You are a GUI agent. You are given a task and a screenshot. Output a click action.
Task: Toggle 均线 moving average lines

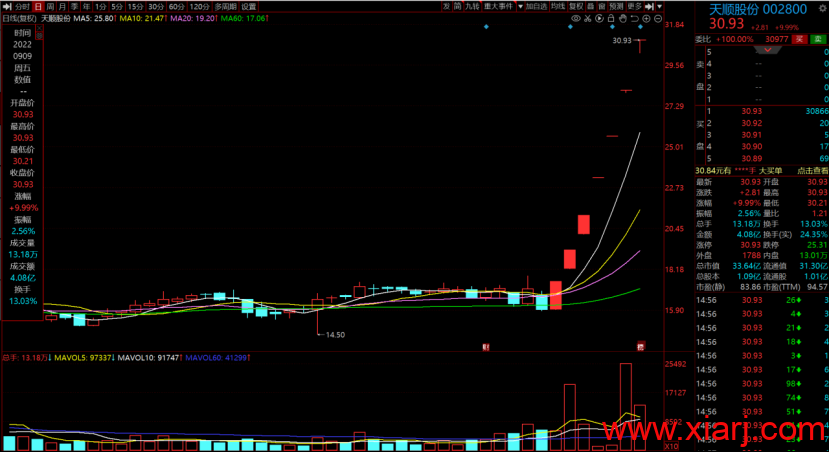click(x=558, y=6)
